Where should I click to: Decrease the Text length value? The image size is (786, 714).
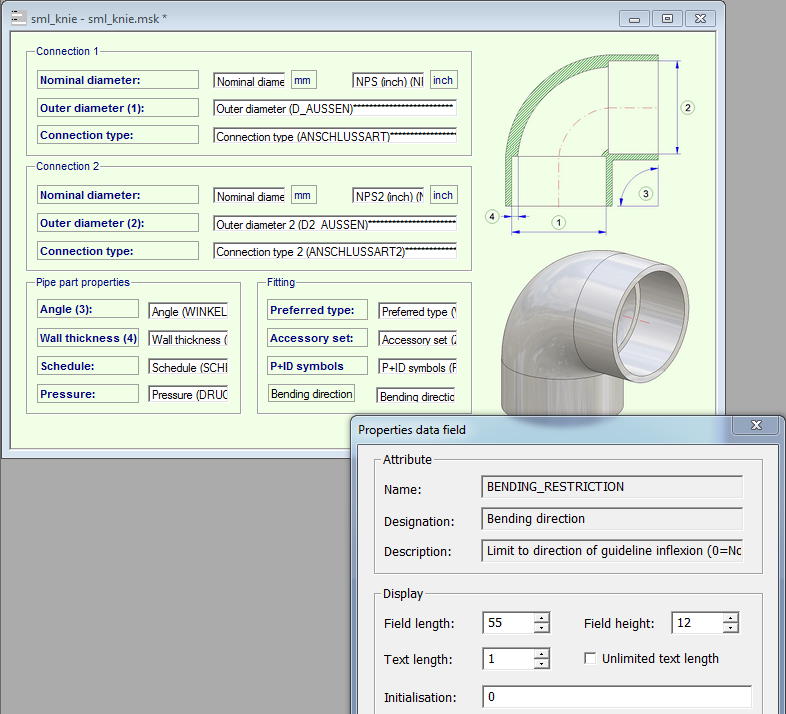(x=541, y=664)
